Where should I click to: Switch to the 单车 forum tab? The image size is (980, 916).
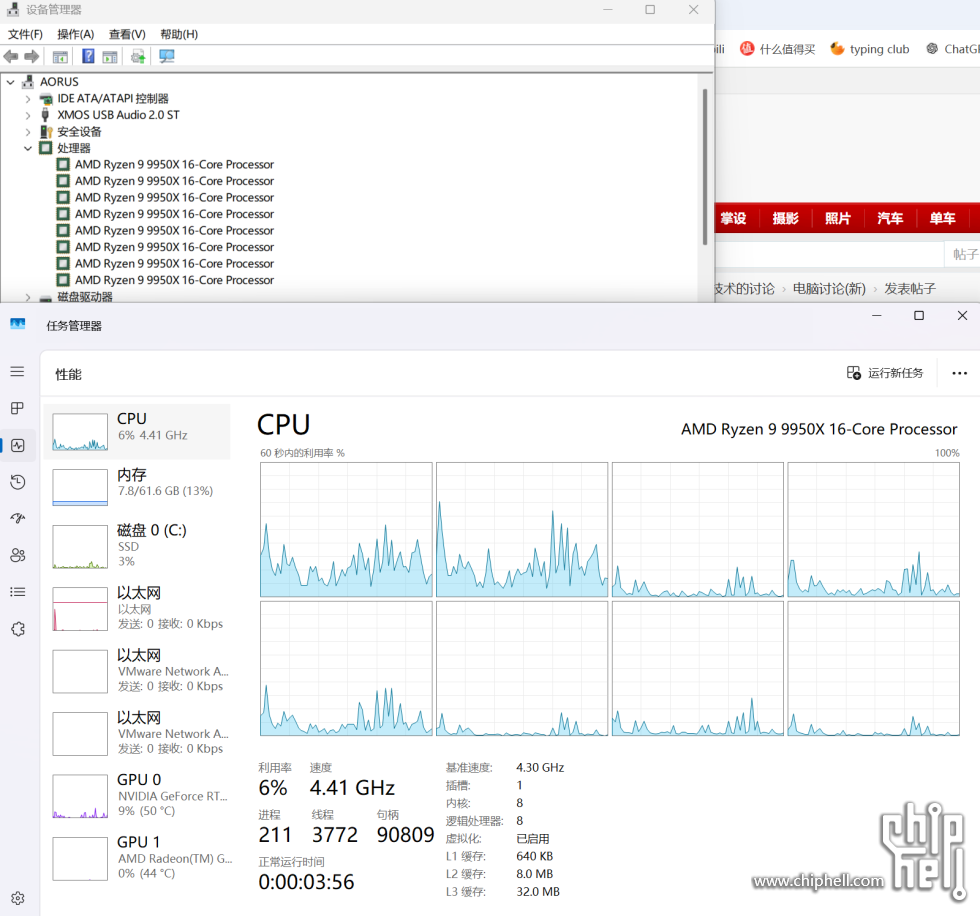942,218
